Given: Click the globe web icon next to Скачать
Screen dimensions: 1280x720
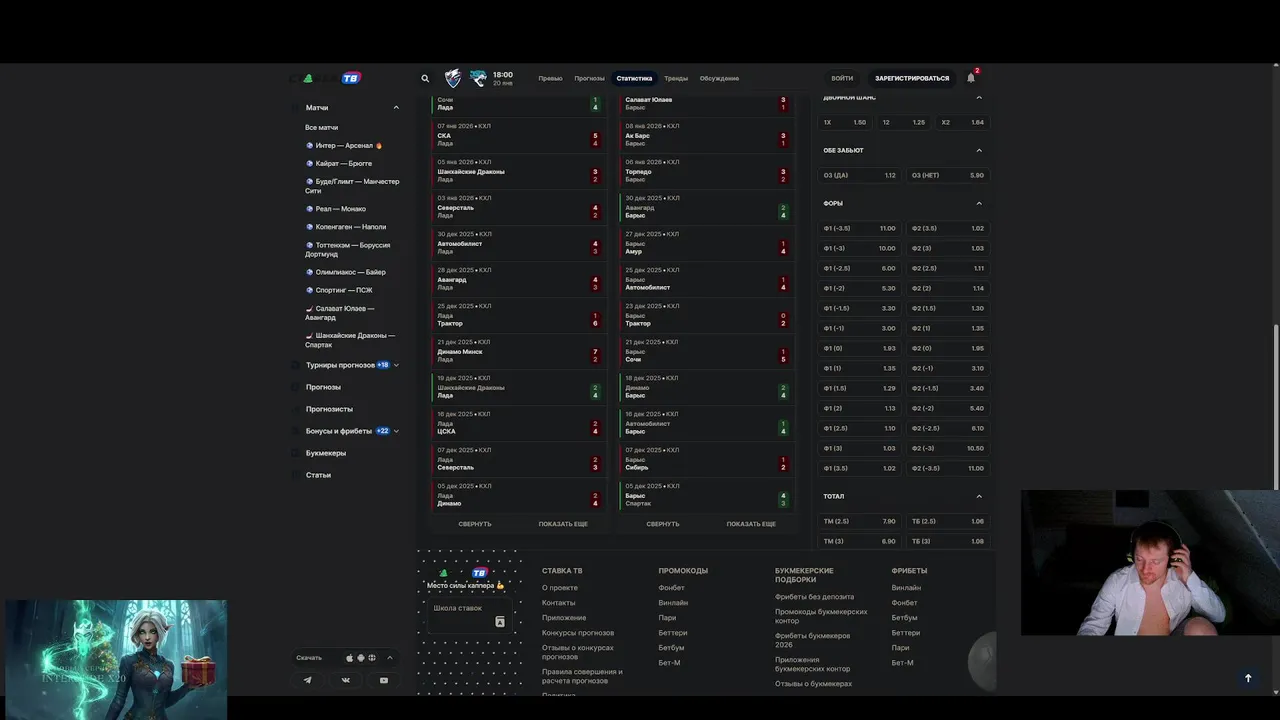Looking at the screenshot, I should (372, 658).
